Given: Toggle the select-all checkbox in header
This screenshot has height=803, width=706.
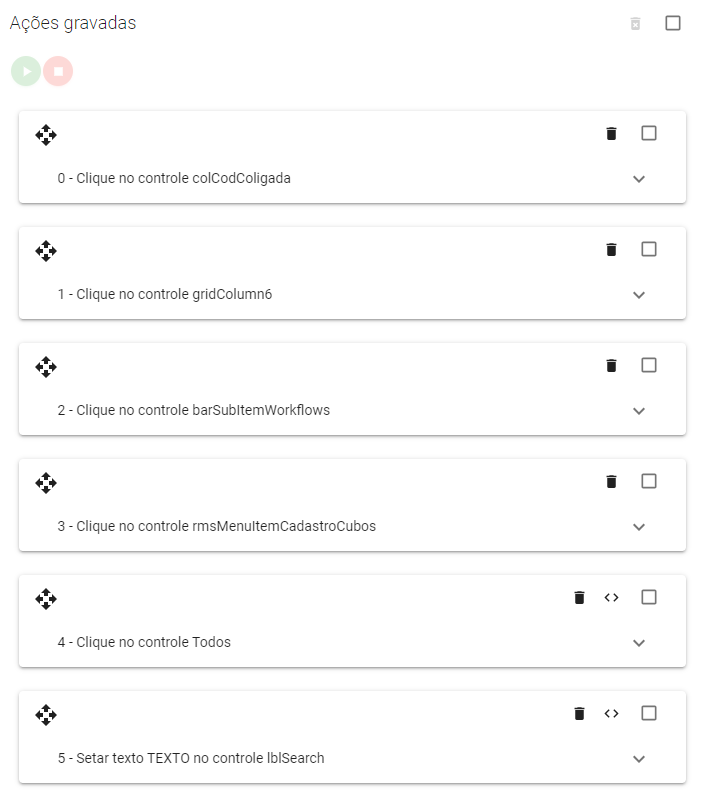Looking at the screenshot, I should [673, 23].
